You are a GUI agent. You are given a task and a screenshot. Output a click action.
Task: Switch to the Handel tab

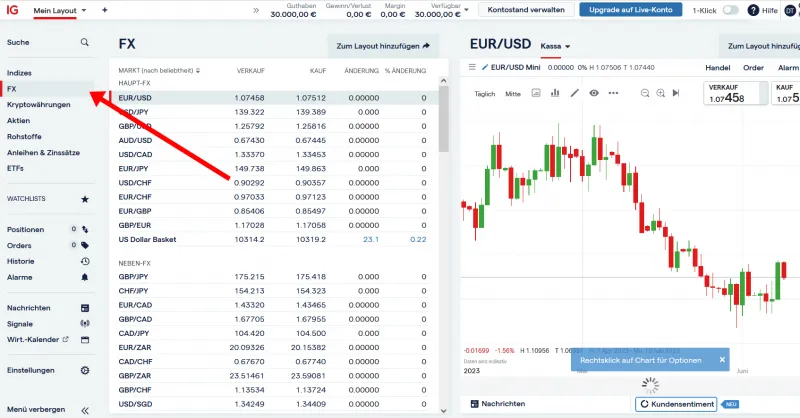[x=717, y=67]
